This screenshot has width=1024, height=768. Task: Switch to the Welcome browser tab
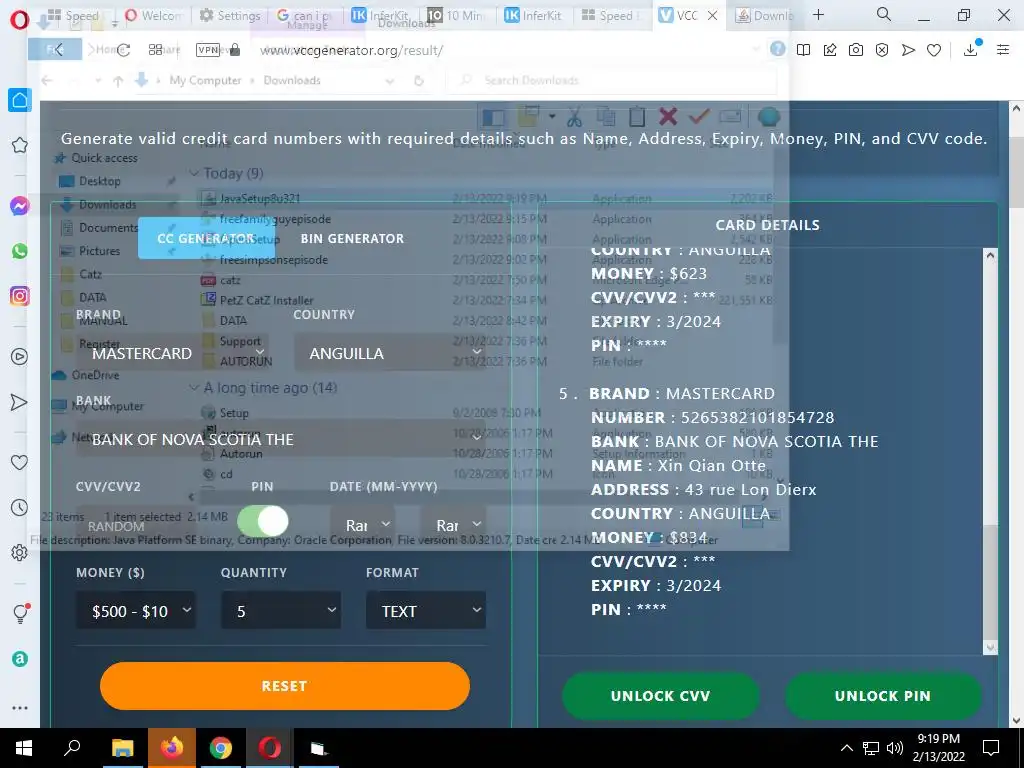coord(155,15)
